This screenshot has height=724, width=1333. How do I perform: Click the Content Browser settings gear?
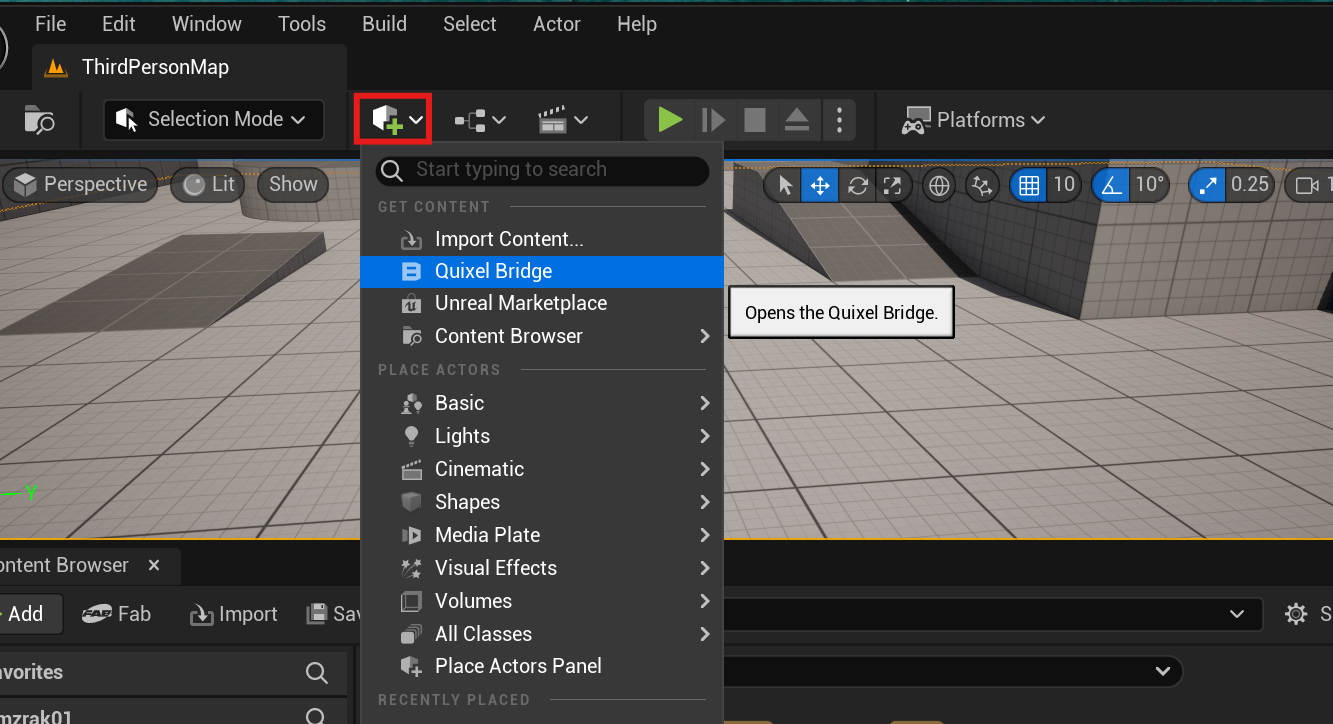click(x=1296, y=614)
